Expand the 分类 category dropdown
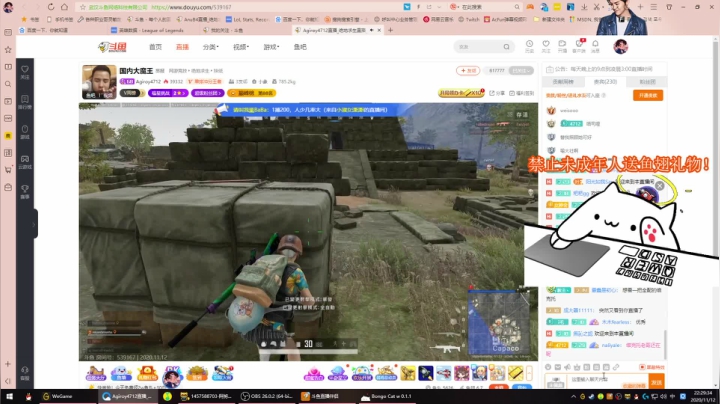This screenshot has height=404, width=720. coord(210,47)
